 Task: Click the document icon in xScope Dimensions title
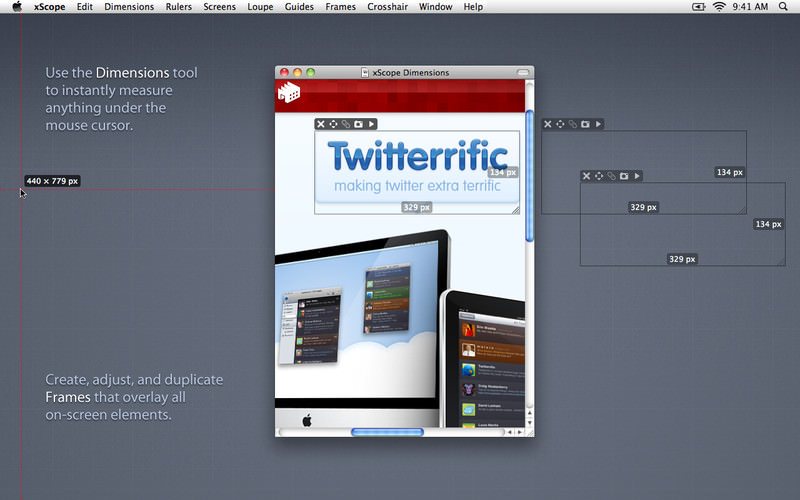coord(365,72)
